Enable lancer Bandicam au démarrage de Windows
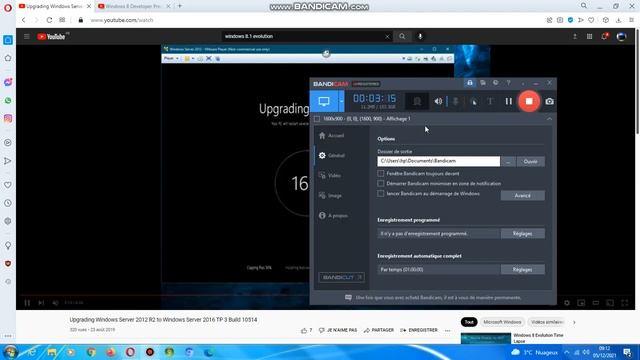 point(380,193)
